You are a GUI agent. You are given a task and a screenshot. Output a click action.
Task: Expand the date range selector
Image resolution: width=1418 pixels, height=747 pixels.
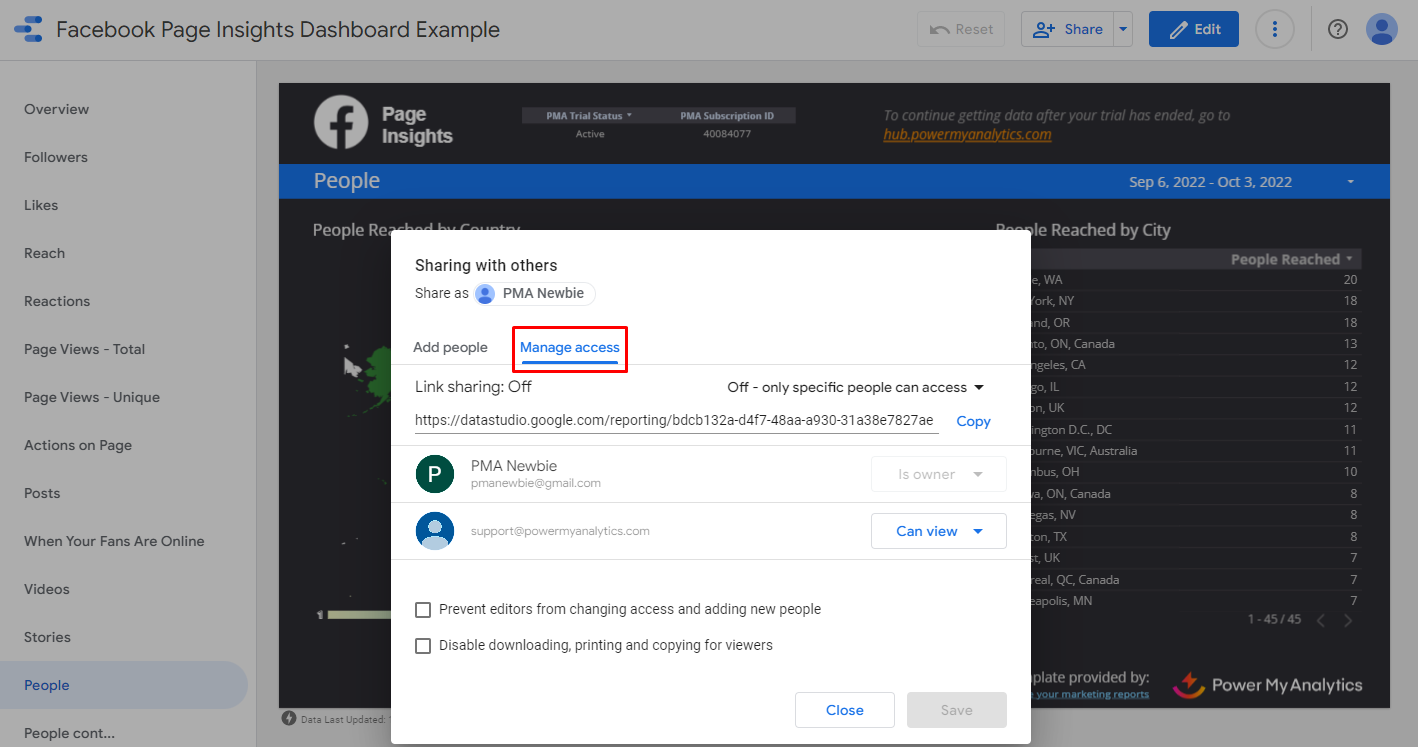[x=1350, y=182]
